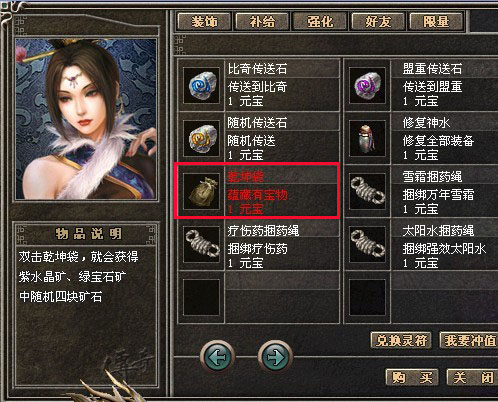Image resolution: width=498 pixels, height=402 pixels.
Task: Select the 雪霜捆药绳 rope icon
Action: point(367,192)
